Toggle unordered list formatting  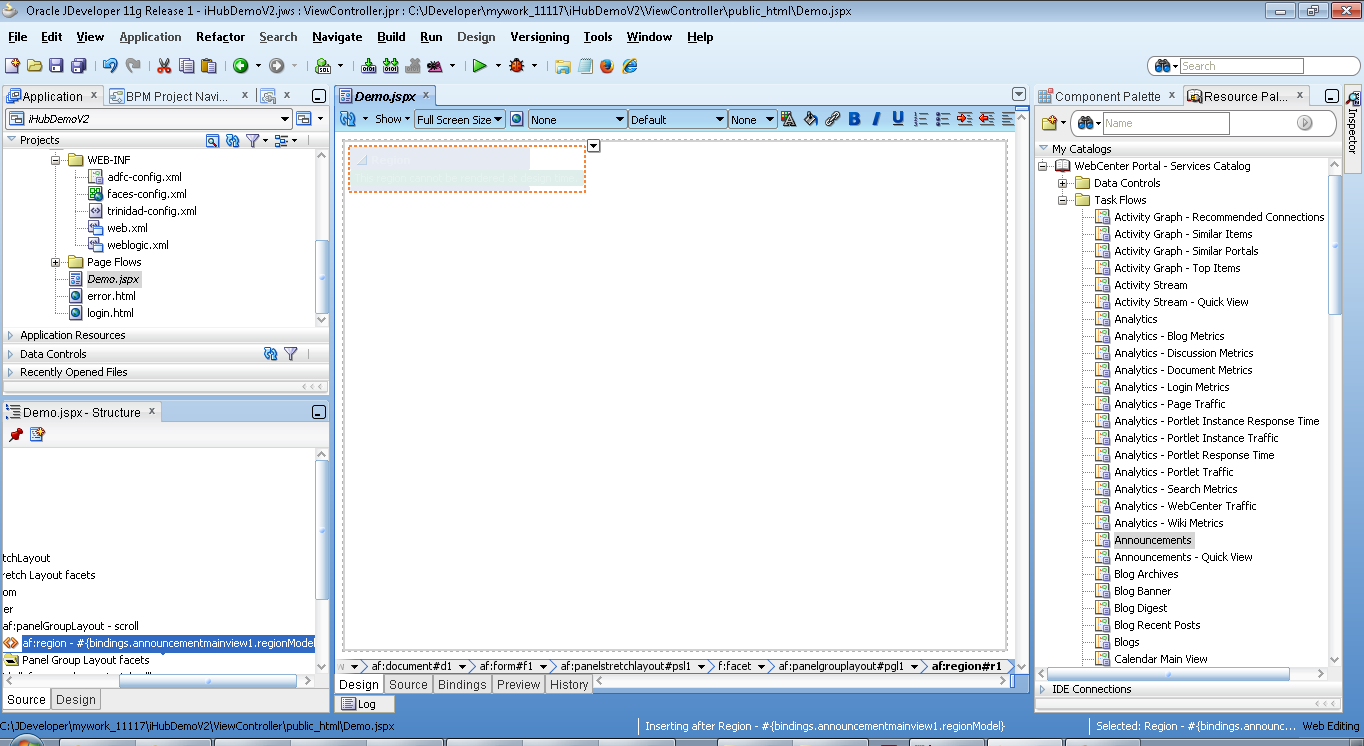point(943,119)
